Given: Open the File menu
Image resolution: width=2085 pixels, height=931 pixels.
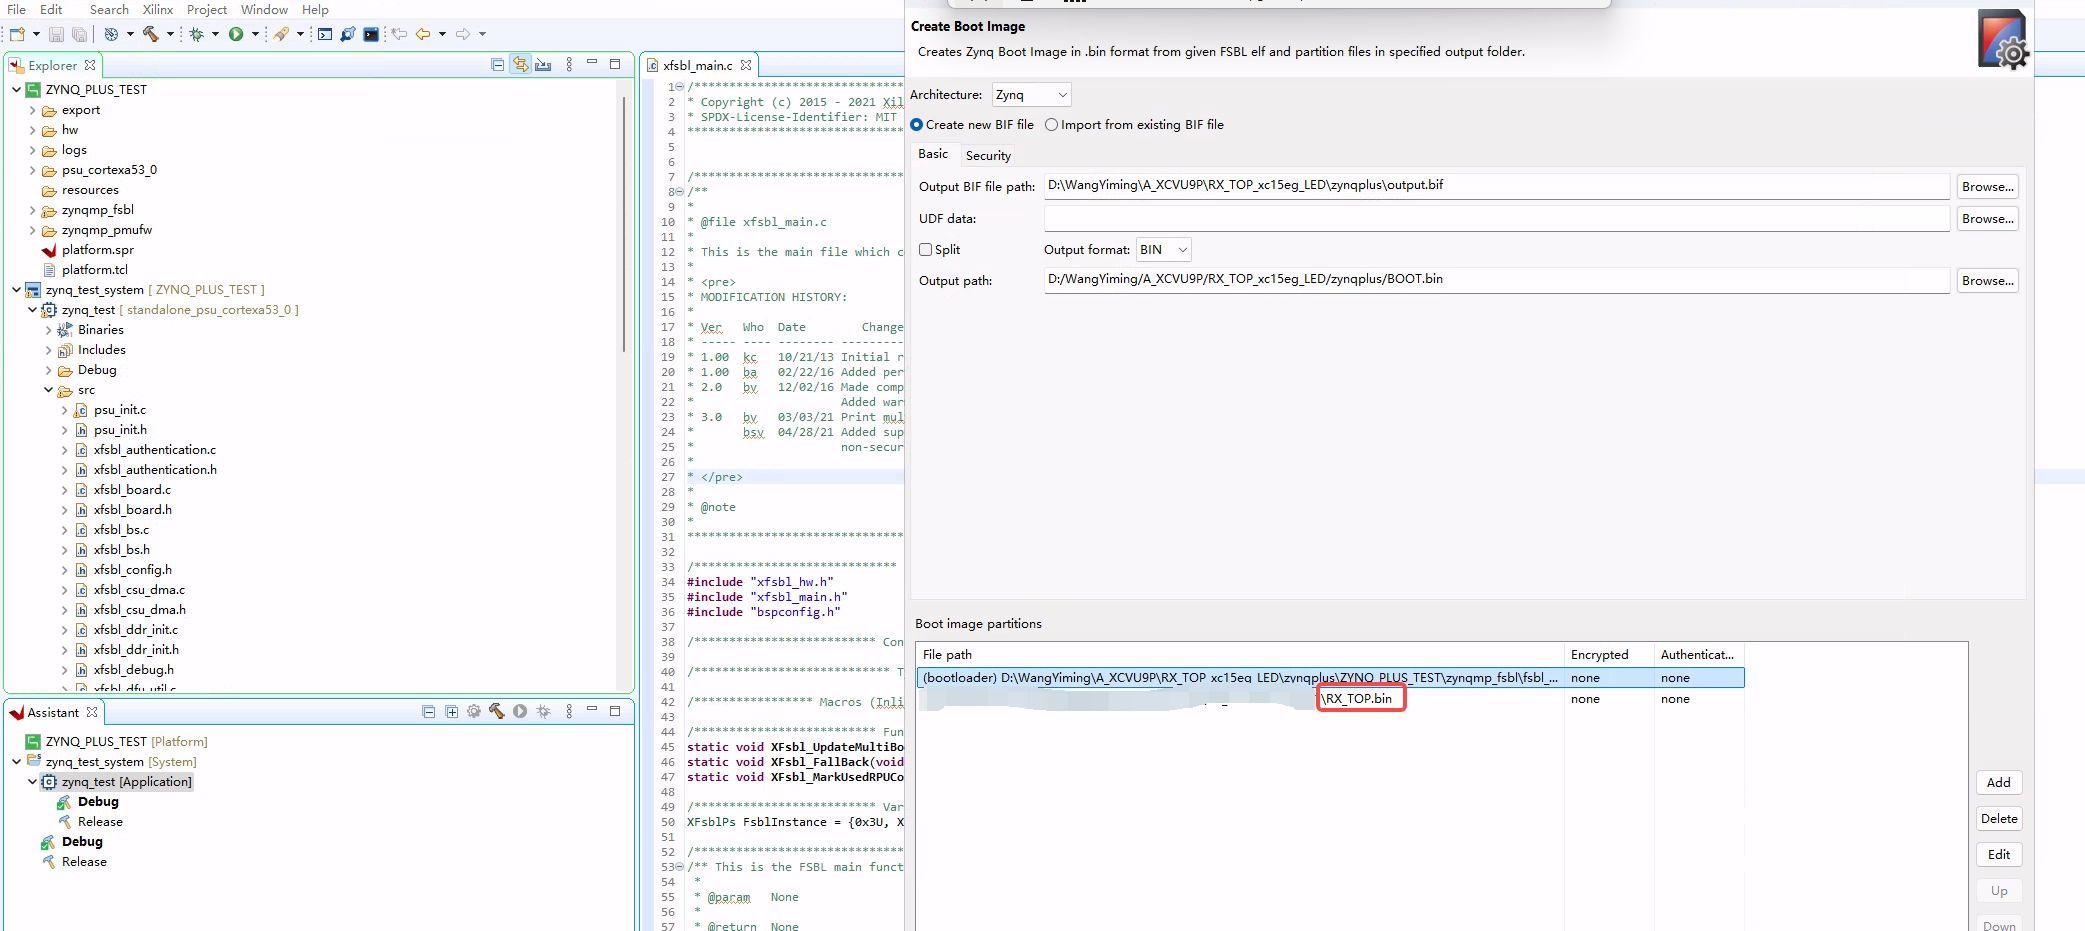Looking at the screenshot, I should [x=16, y=9].
